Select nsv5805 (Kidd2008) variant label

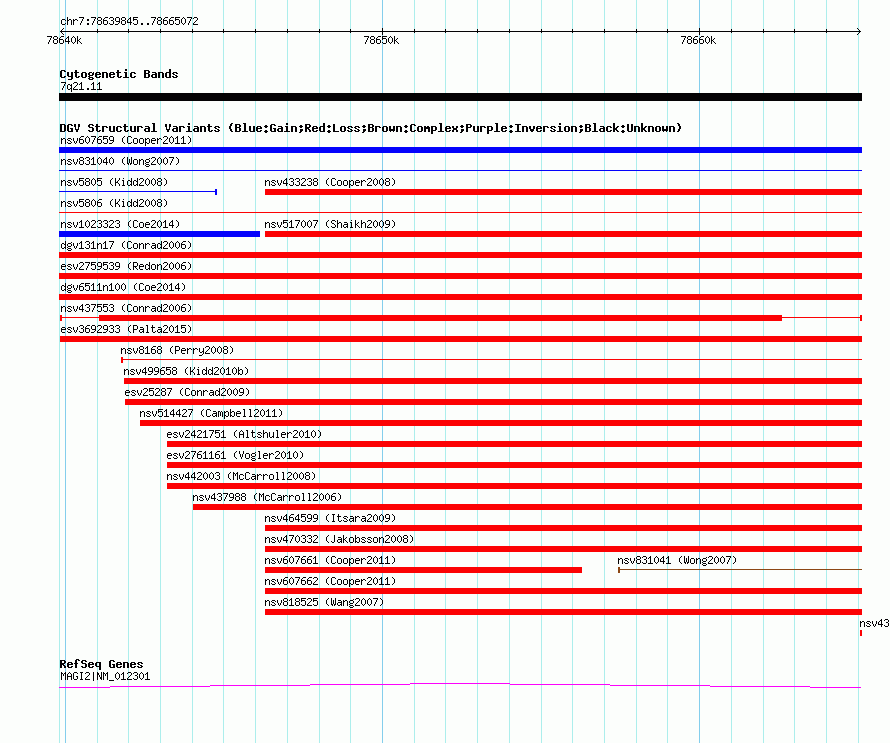114,182
